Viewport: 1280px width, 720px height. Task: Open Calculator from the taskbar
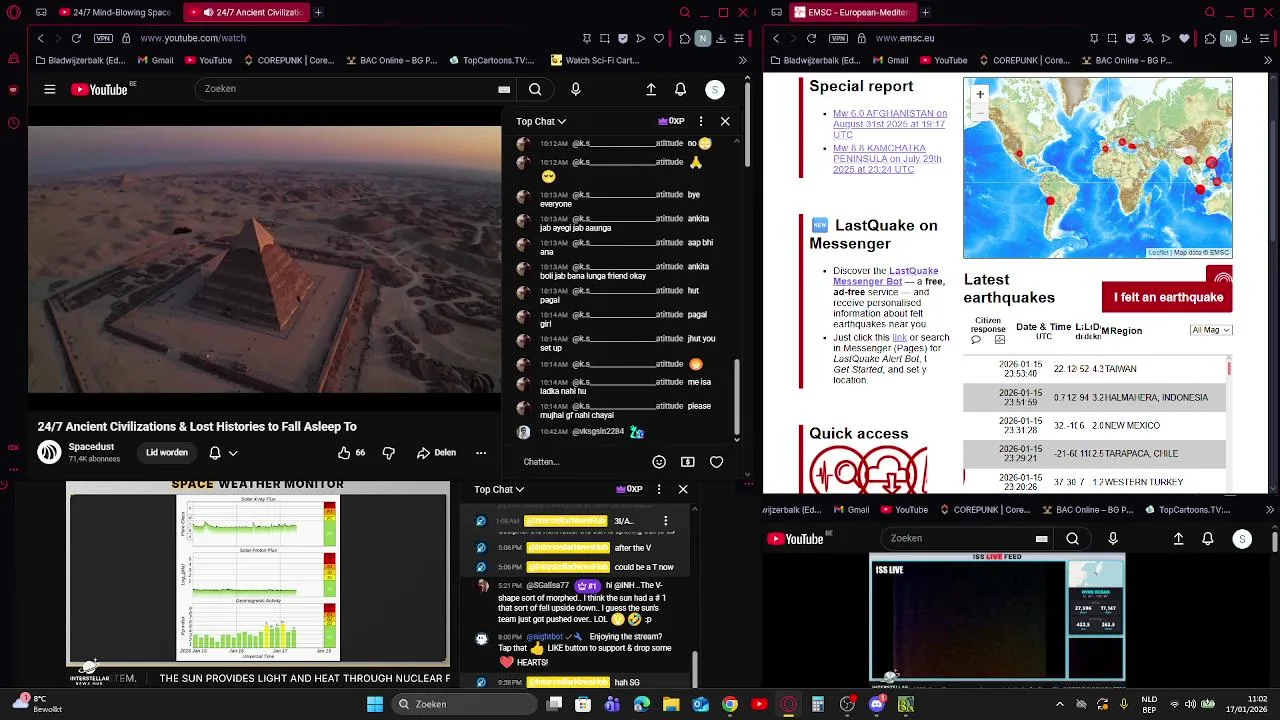tap(817, 704)
